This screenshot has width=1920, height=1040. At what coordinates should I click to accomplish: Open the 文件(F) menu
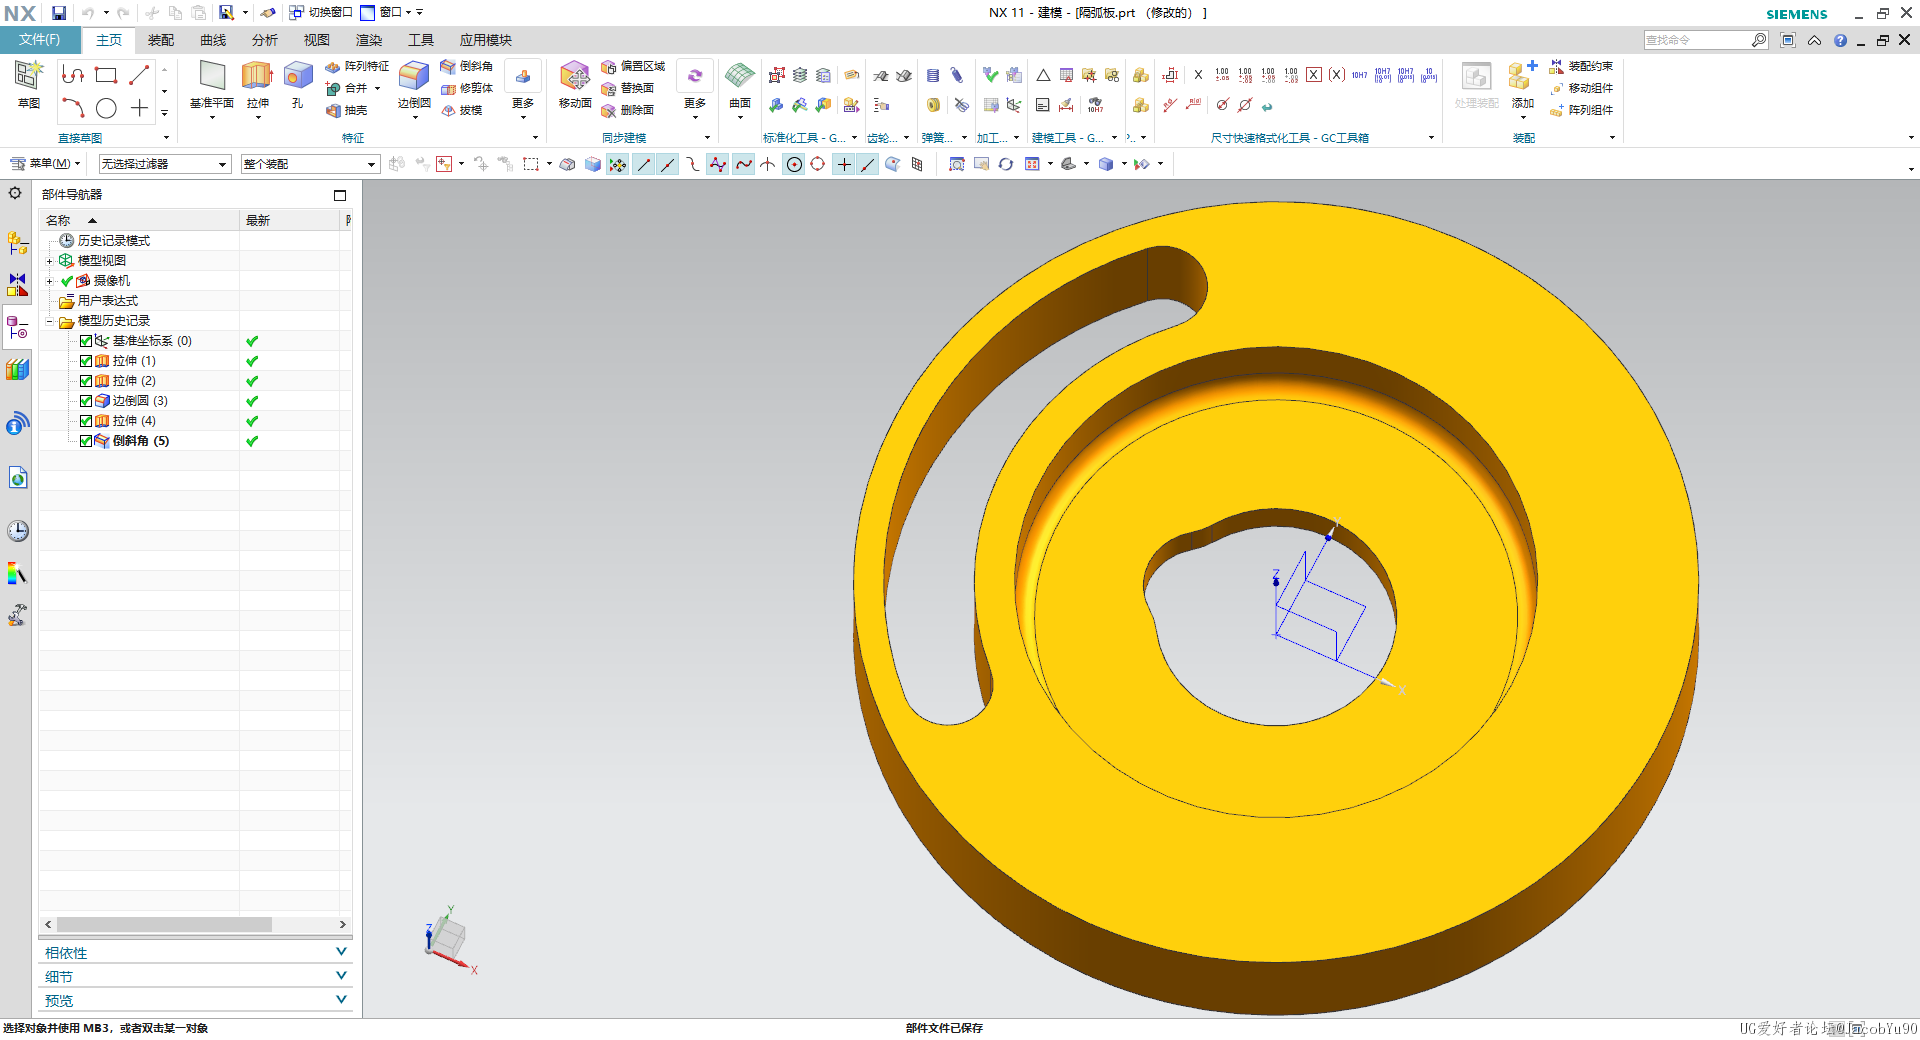click(x=40, y=40)
